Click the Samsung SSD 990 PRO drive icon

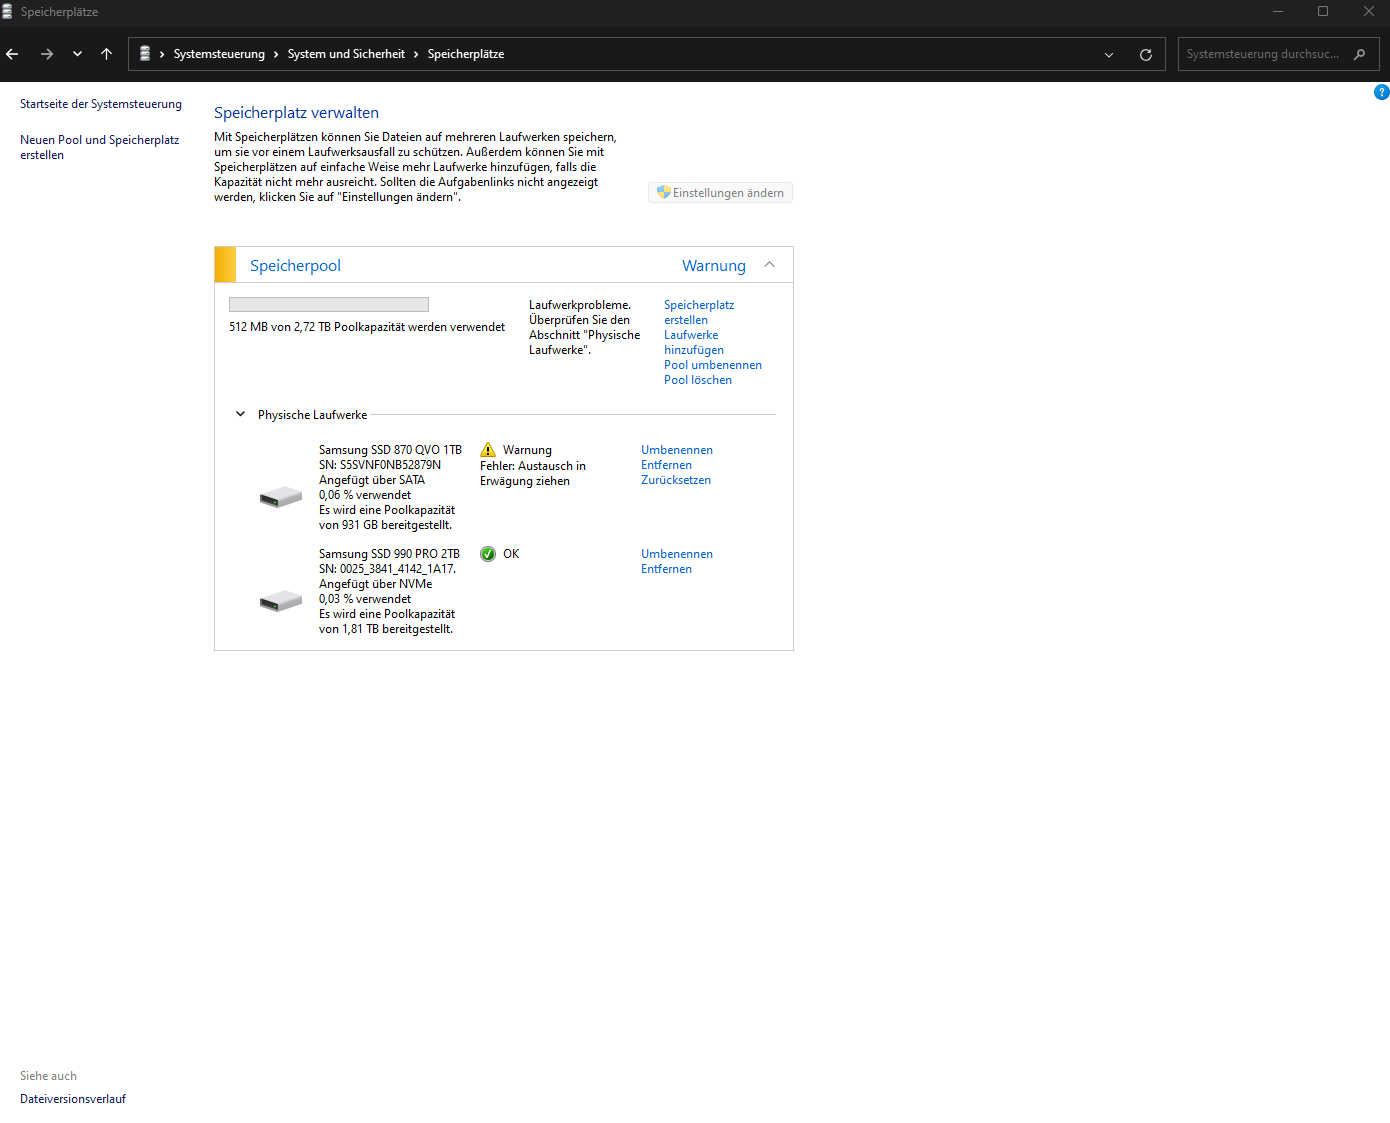coord(281,600)
